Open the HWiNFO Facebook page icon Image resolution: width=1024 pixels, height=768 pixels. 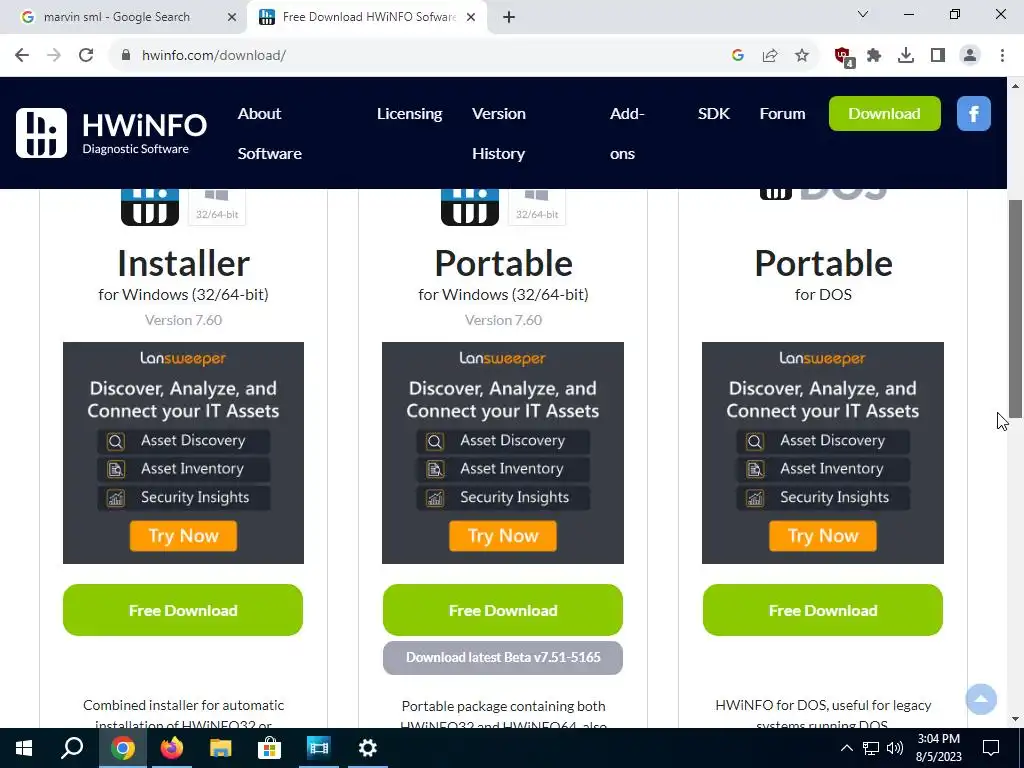(973, 114)
